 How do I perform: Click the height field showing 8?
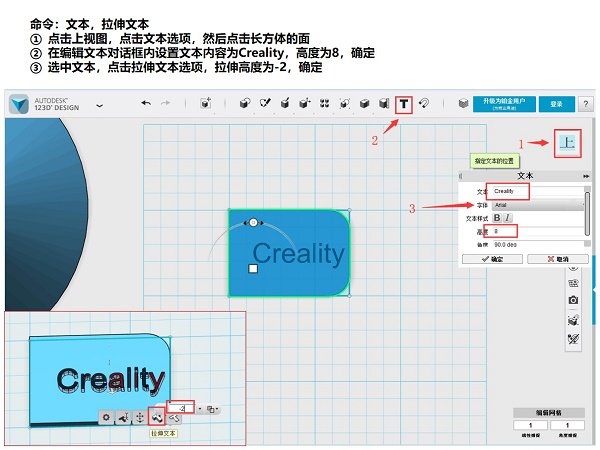537,232
